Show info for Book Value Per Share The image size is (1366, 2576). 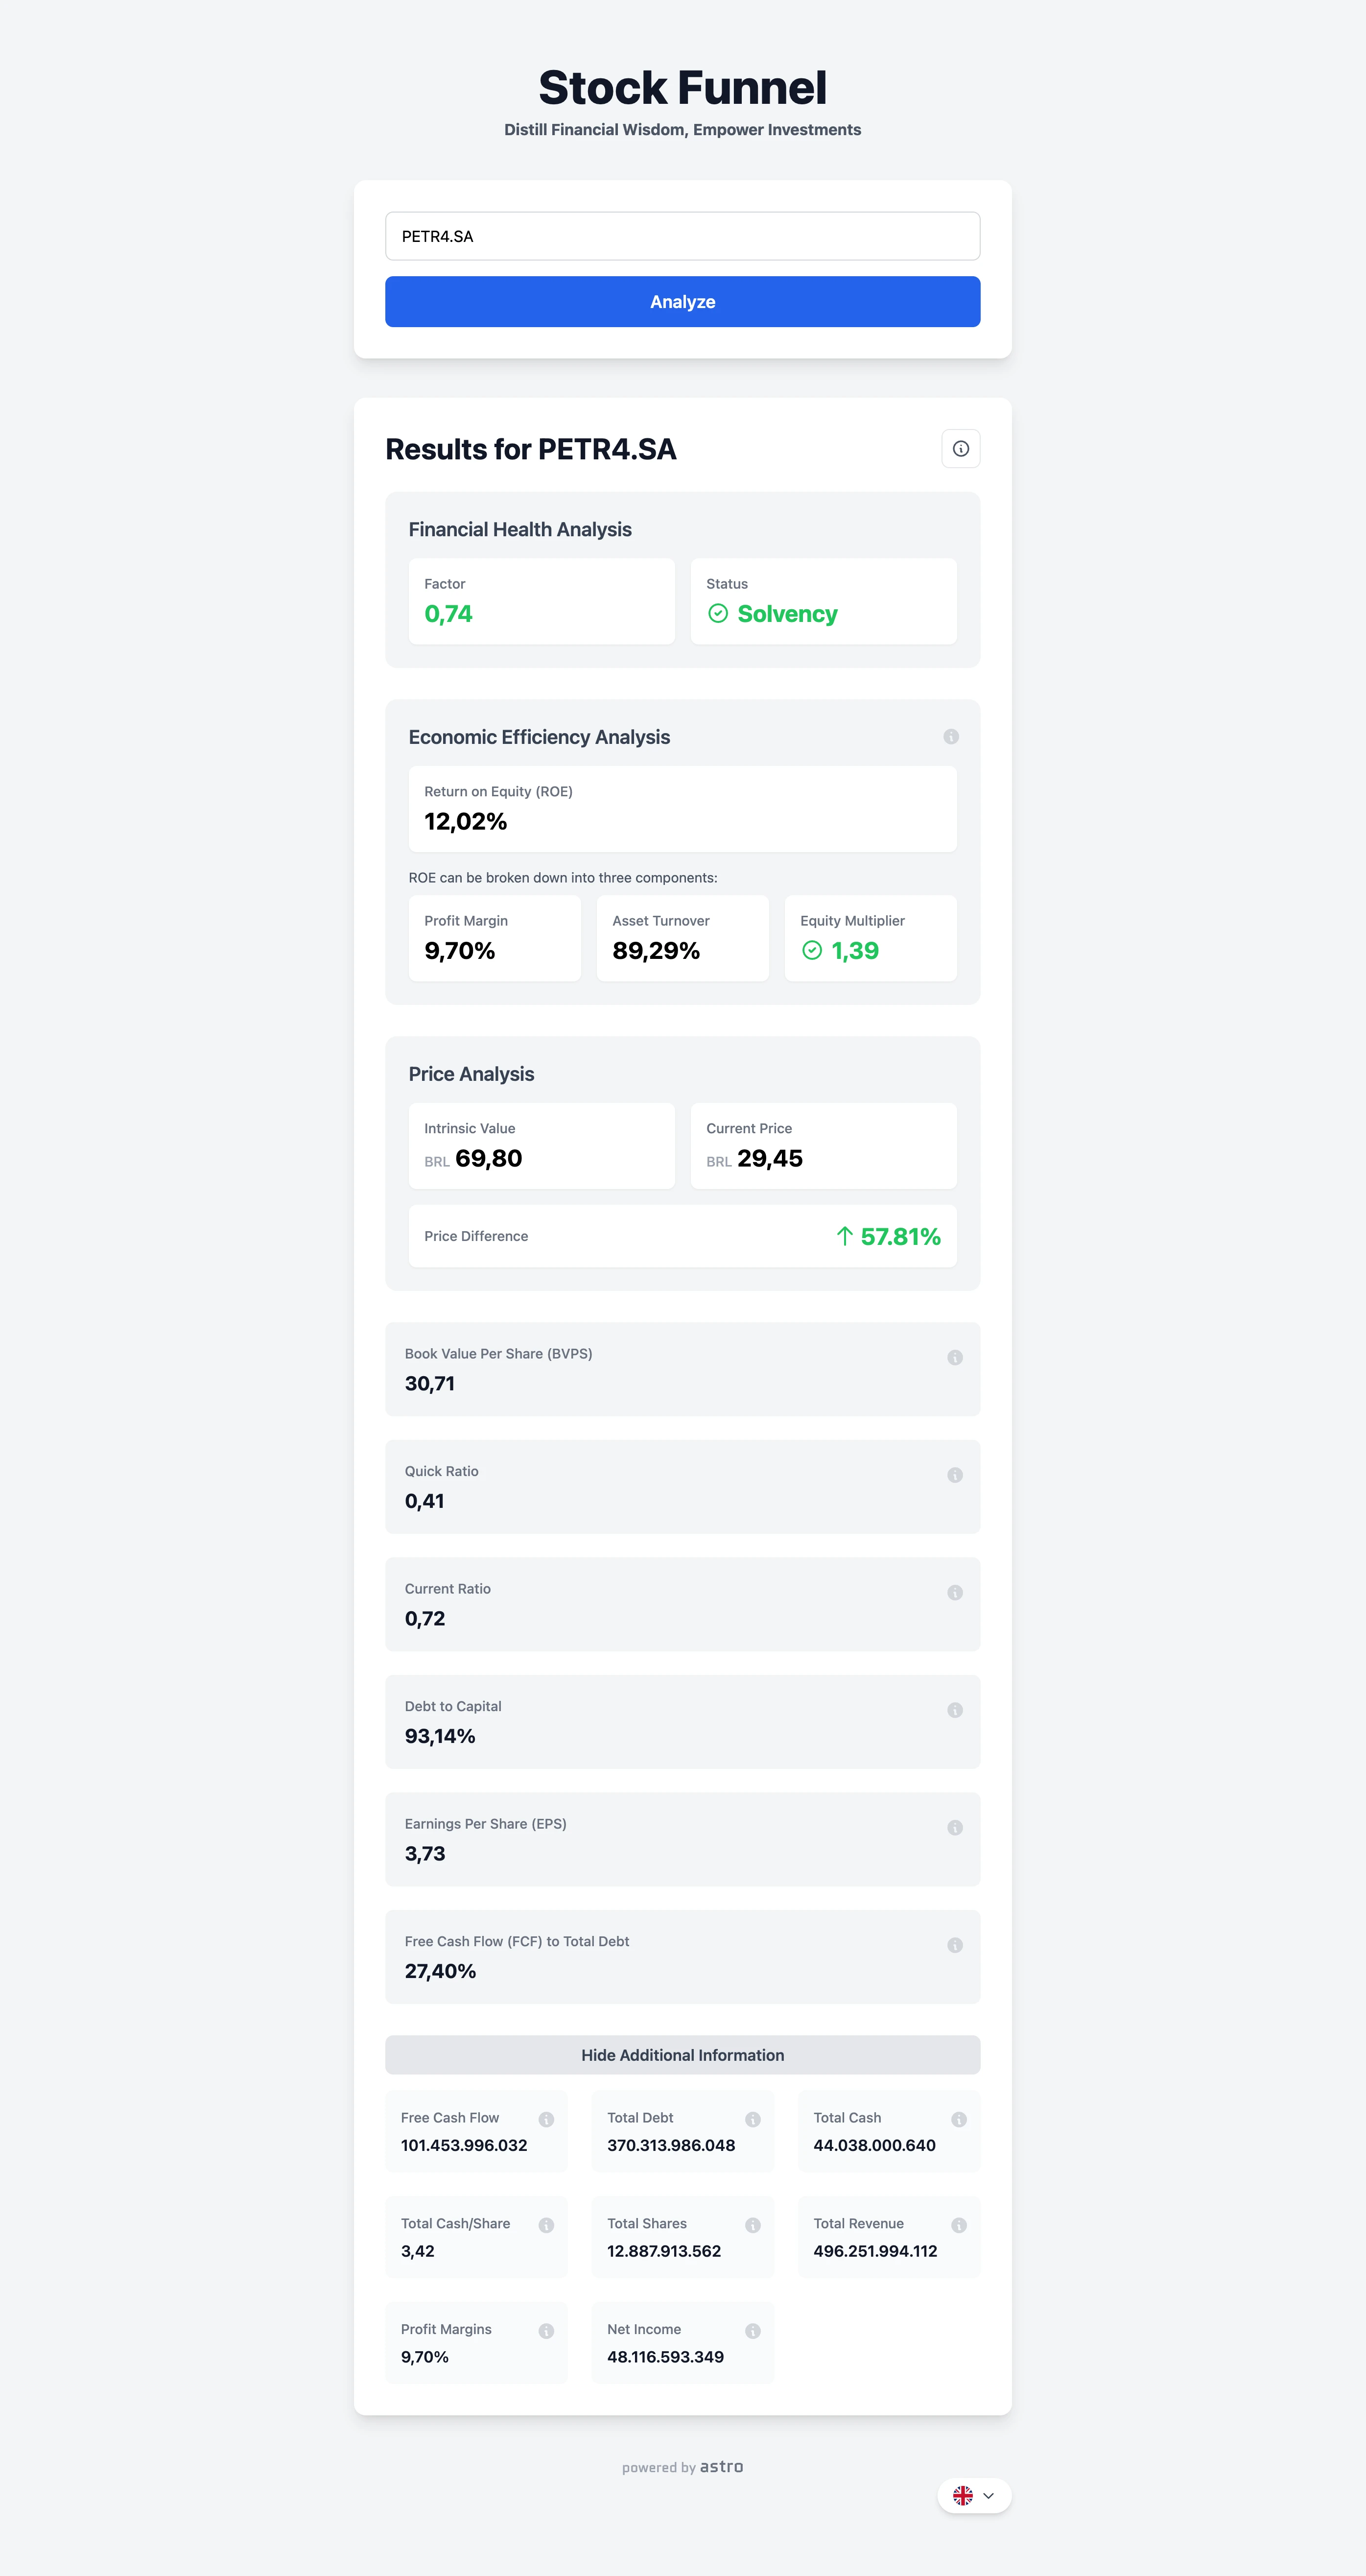tap(955, 1358)
